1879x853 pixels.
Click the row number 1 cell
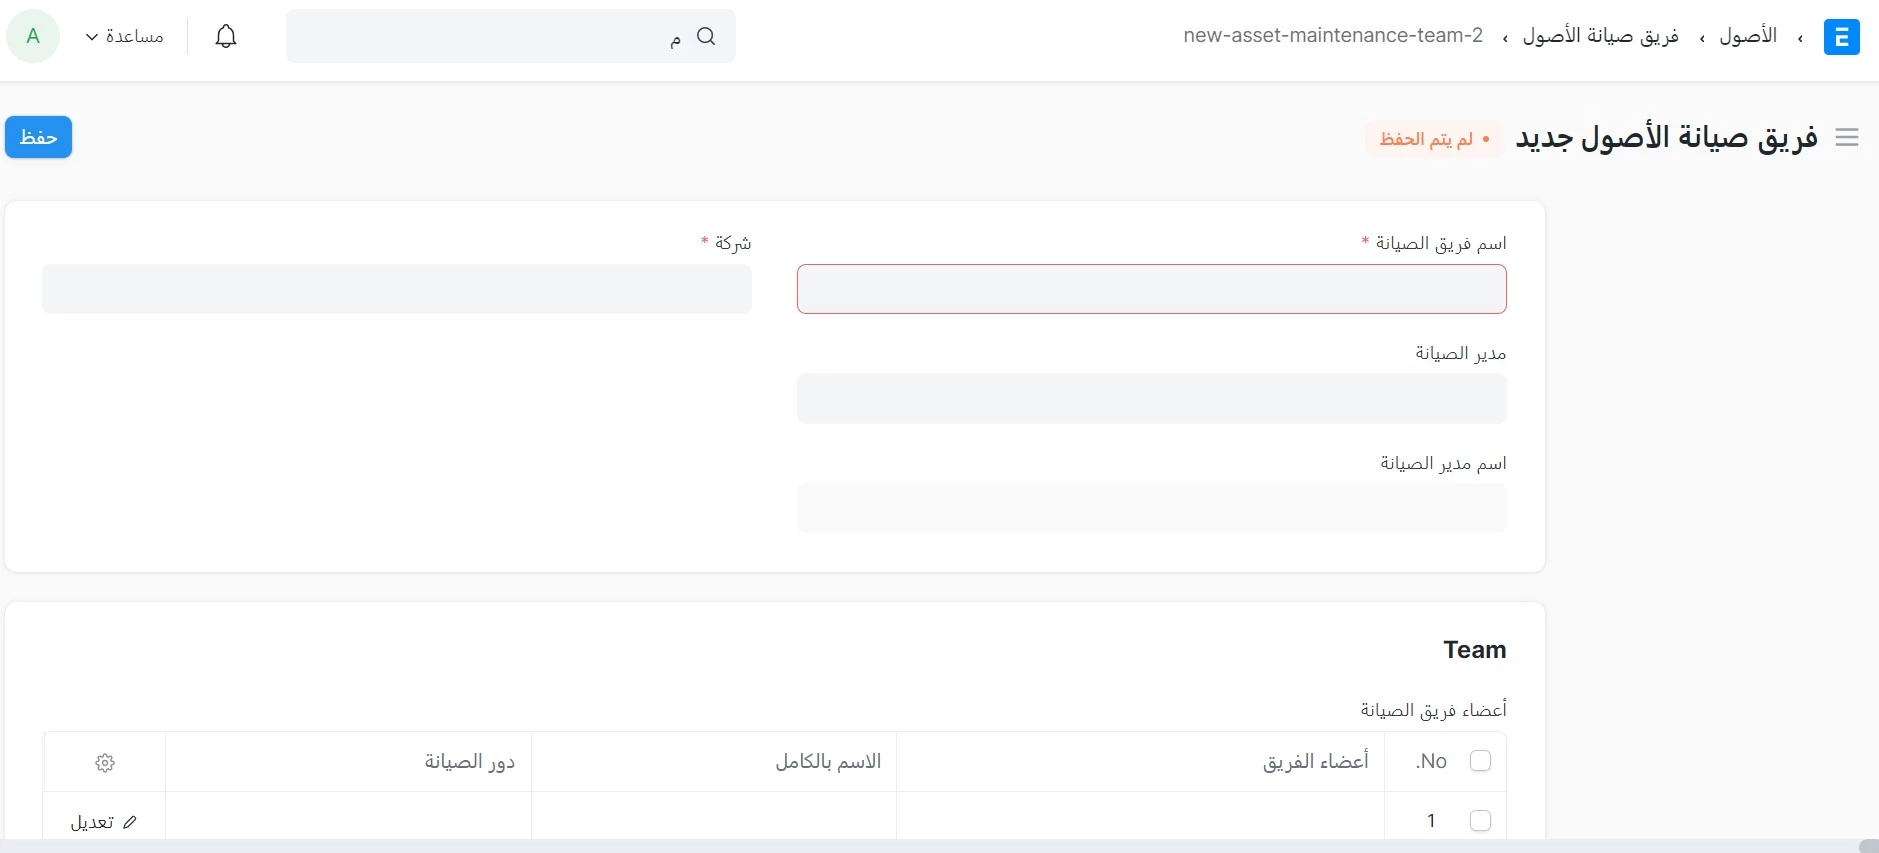pos(1431,821)
